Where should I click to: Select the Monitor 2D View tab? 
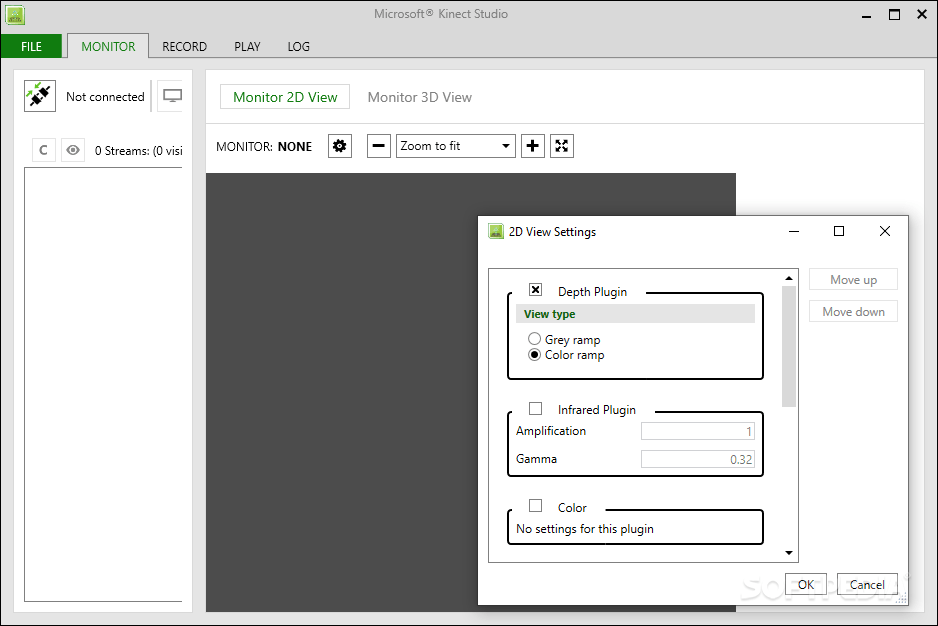tap(285, 97)
